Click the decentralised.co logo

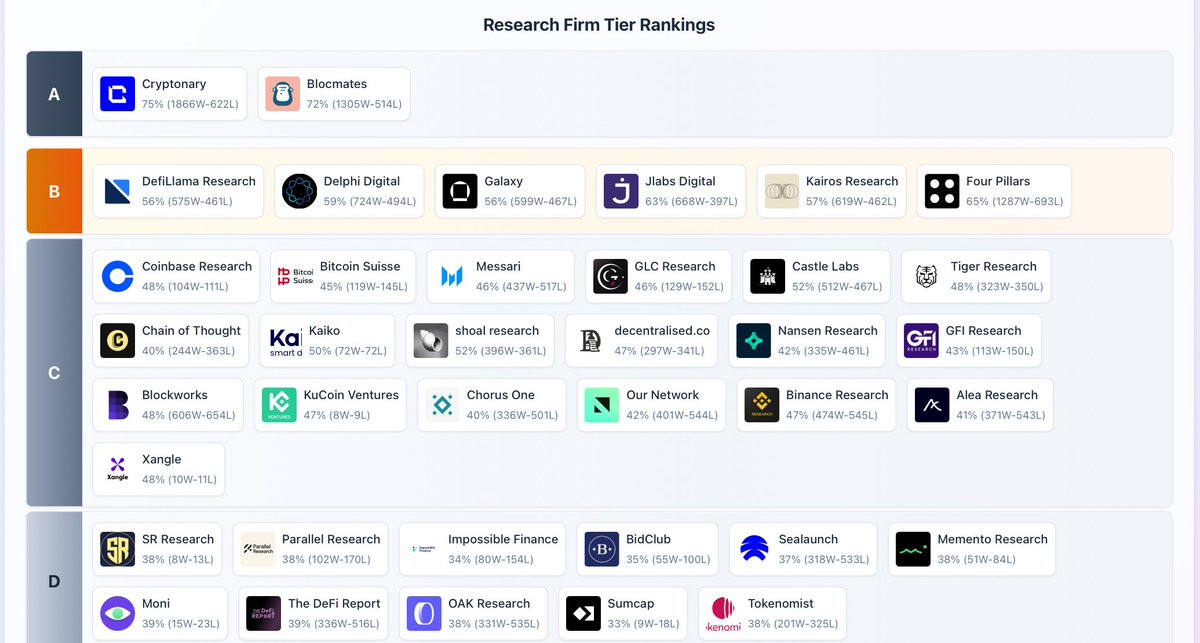[590, 340]
